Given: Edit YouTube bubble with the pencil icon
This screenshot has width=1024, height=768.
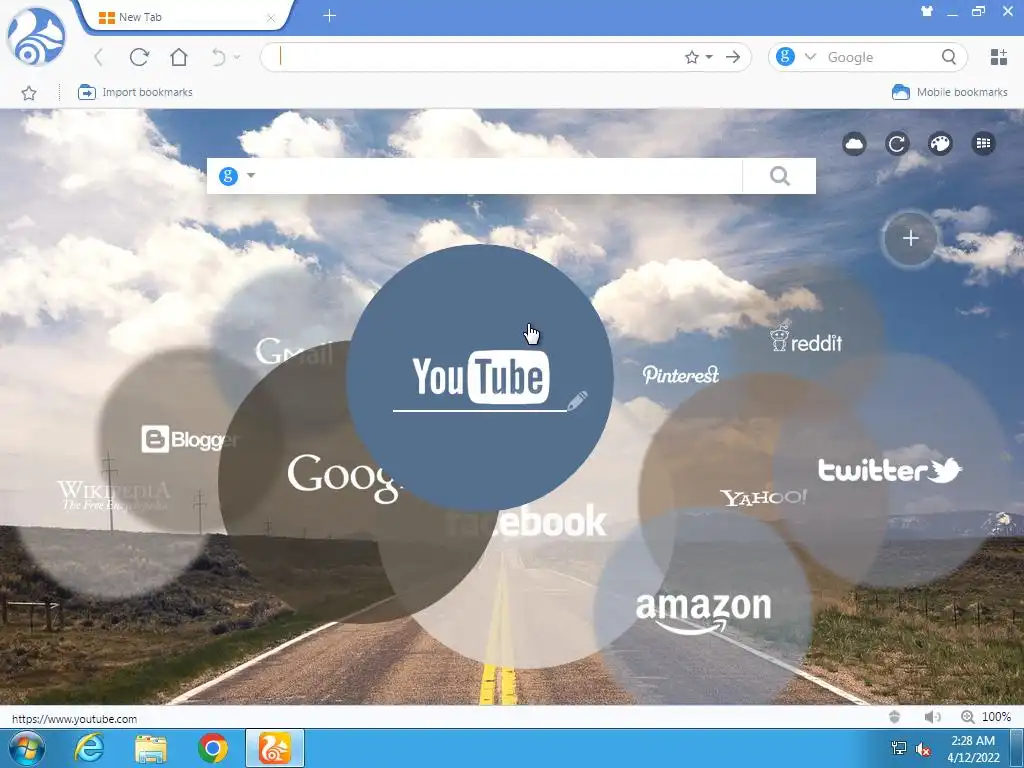Looking at the screenshot, I should 577,401.
